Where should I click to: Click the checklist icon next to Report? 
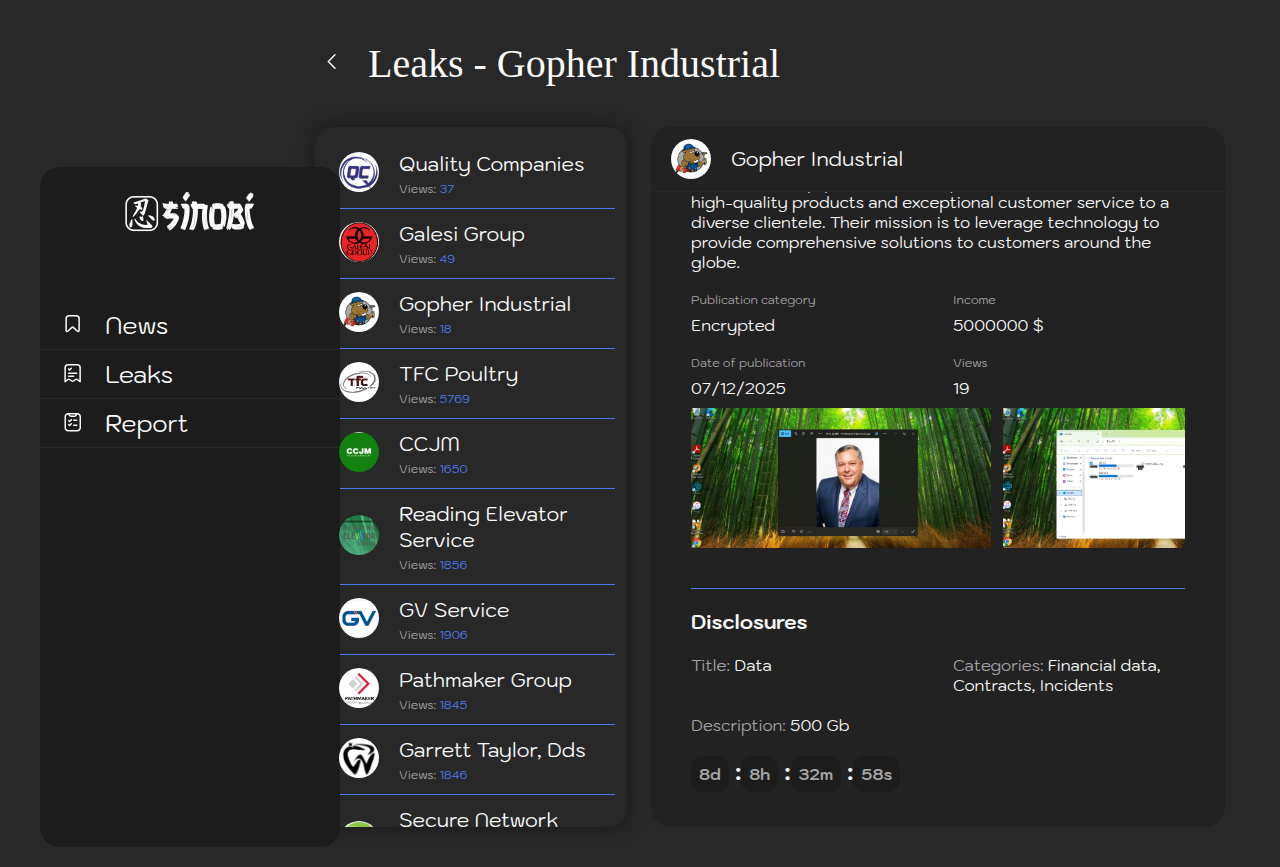(72, 423)
